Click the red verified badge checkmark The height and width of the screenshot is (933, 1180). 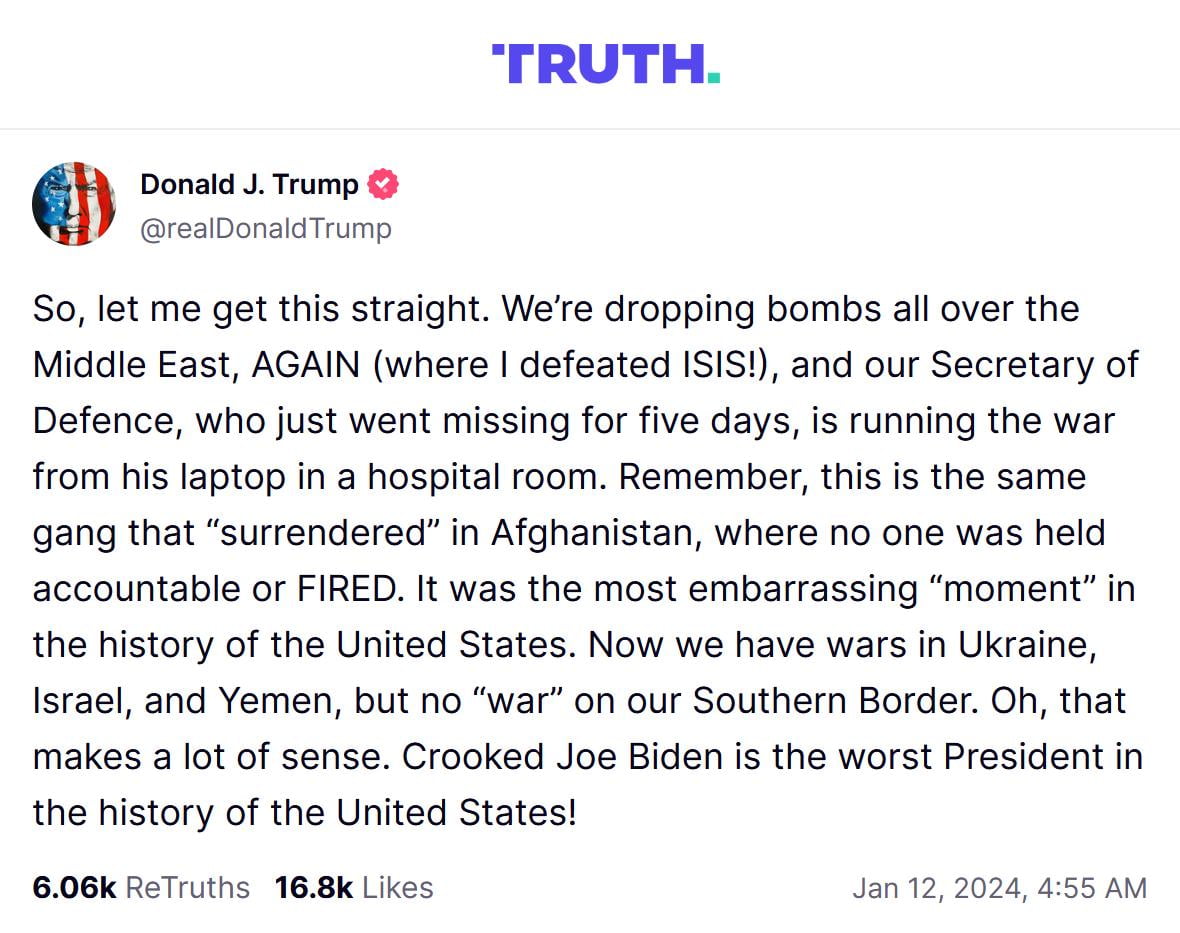(x=383, y=185)
